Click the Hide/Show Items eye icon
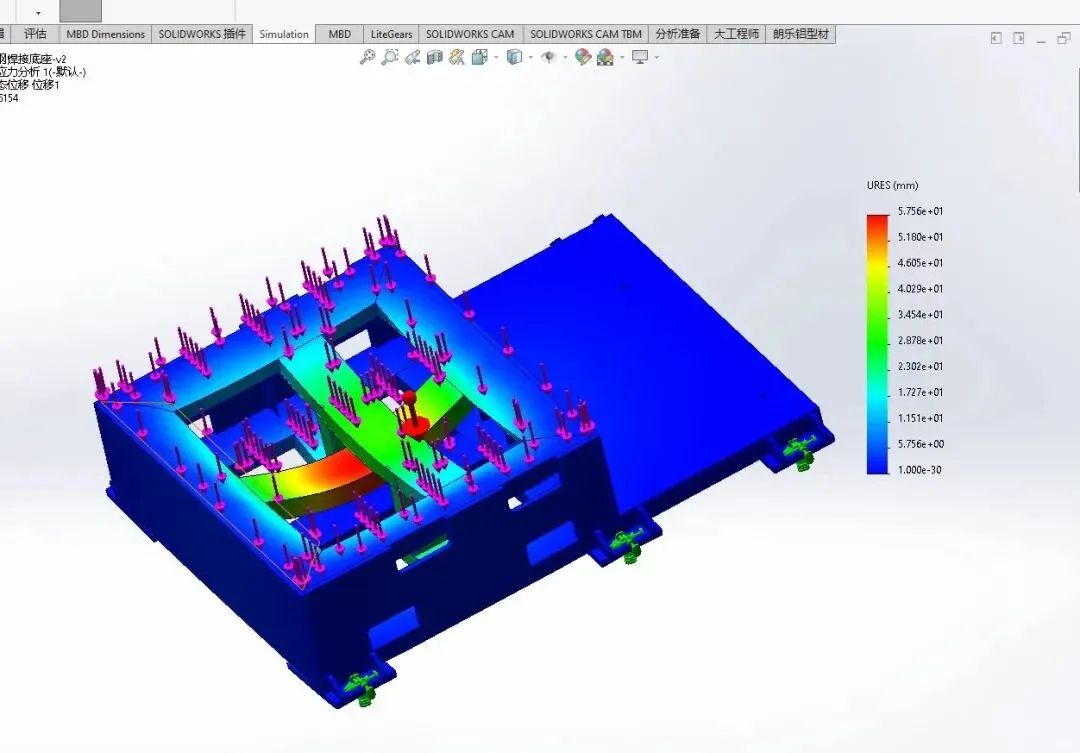Screen dimensions: 1080x753 (548, 57)
